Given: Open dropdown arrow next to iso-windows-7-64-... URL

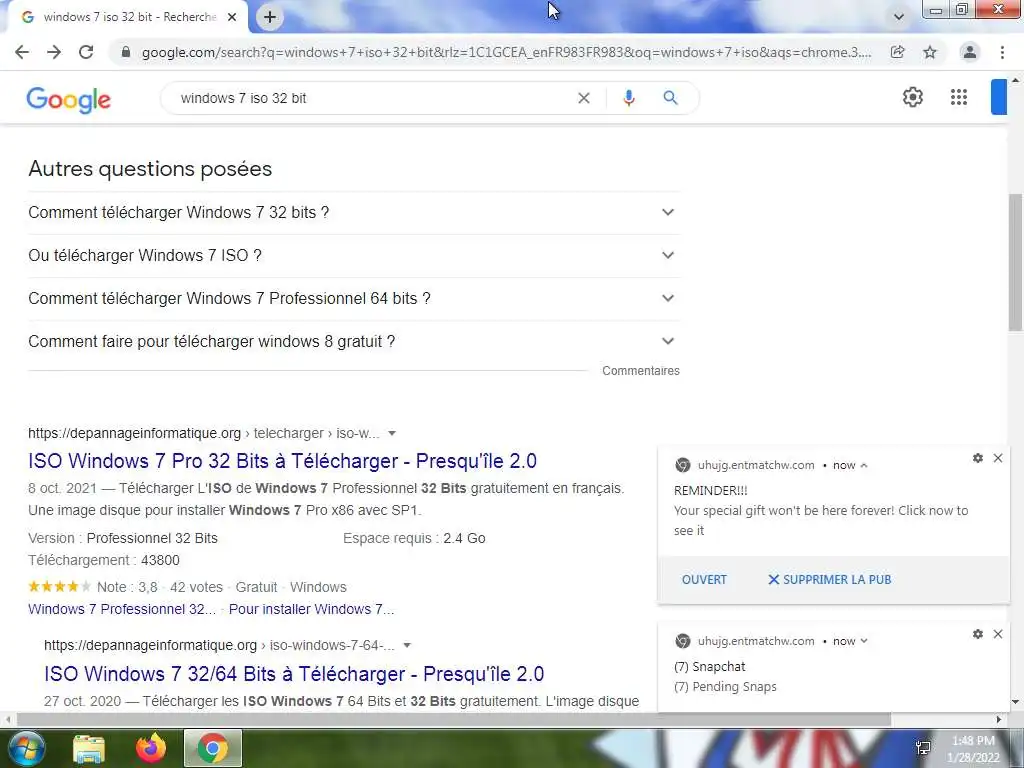Looking at the screenshot, I should (x=407, y=645).
